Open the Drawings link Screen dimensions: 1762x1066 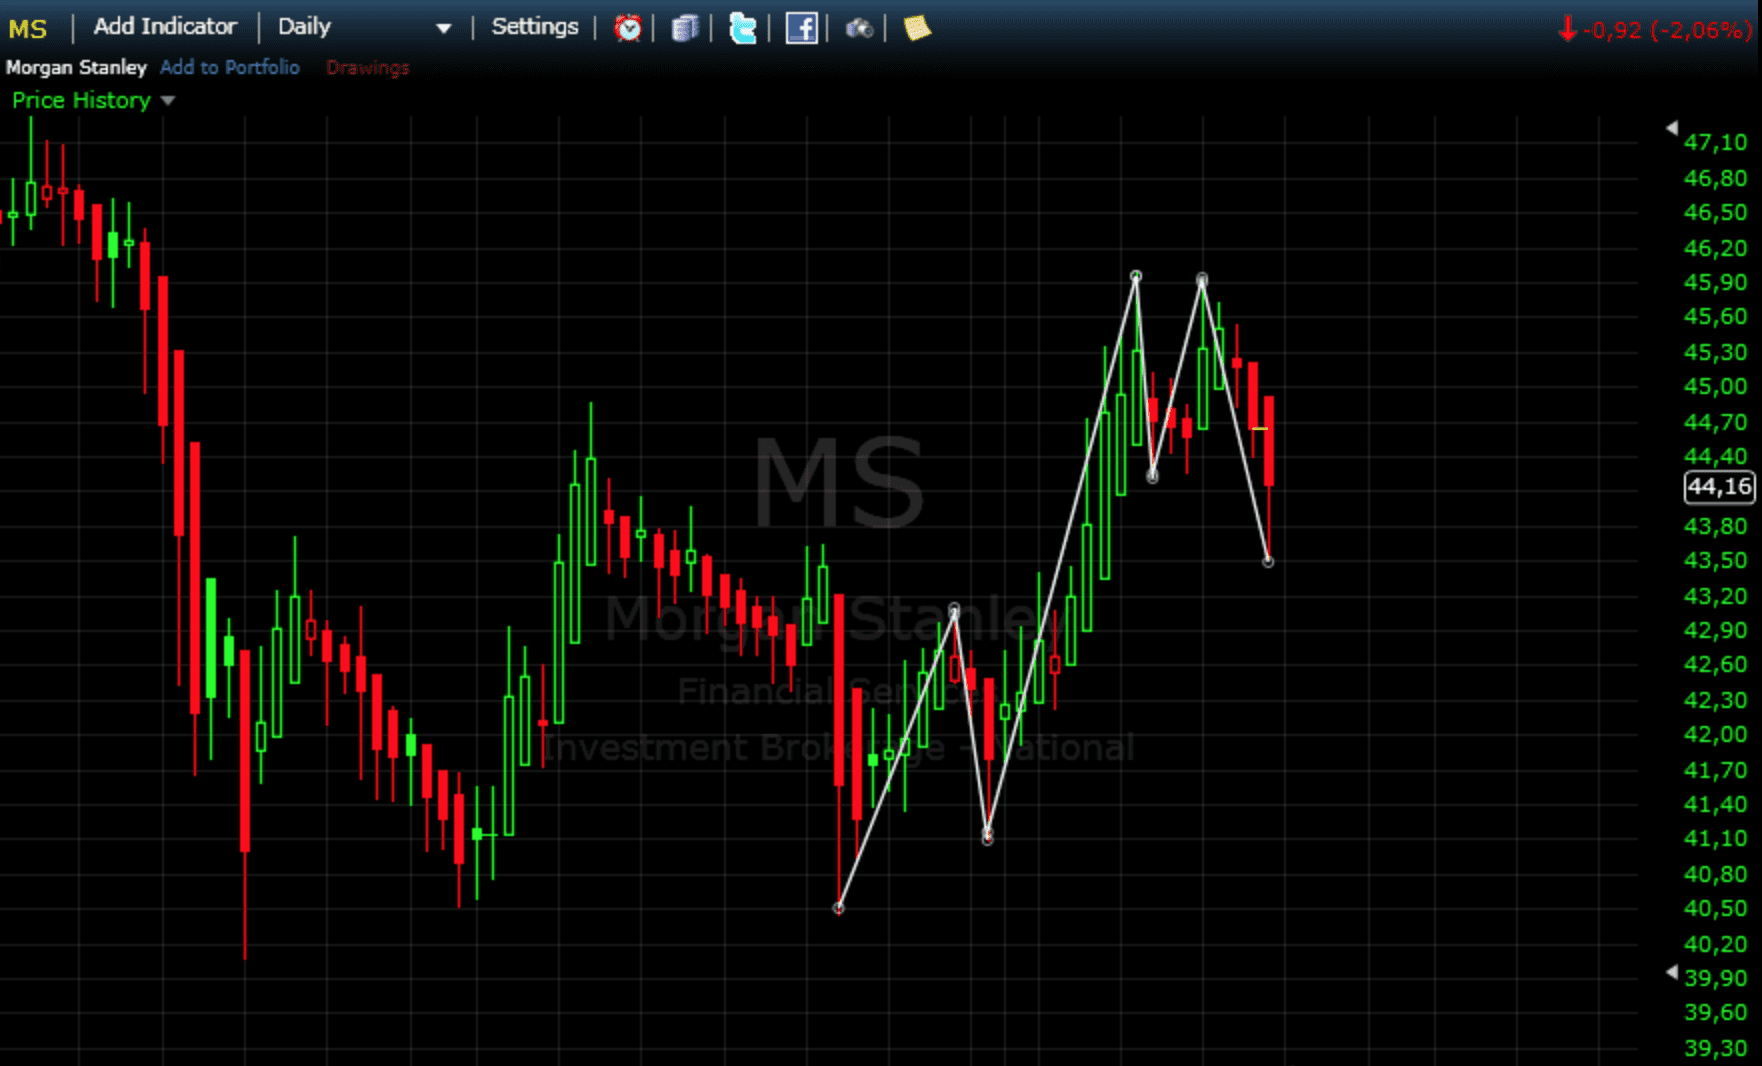point(368,67)
